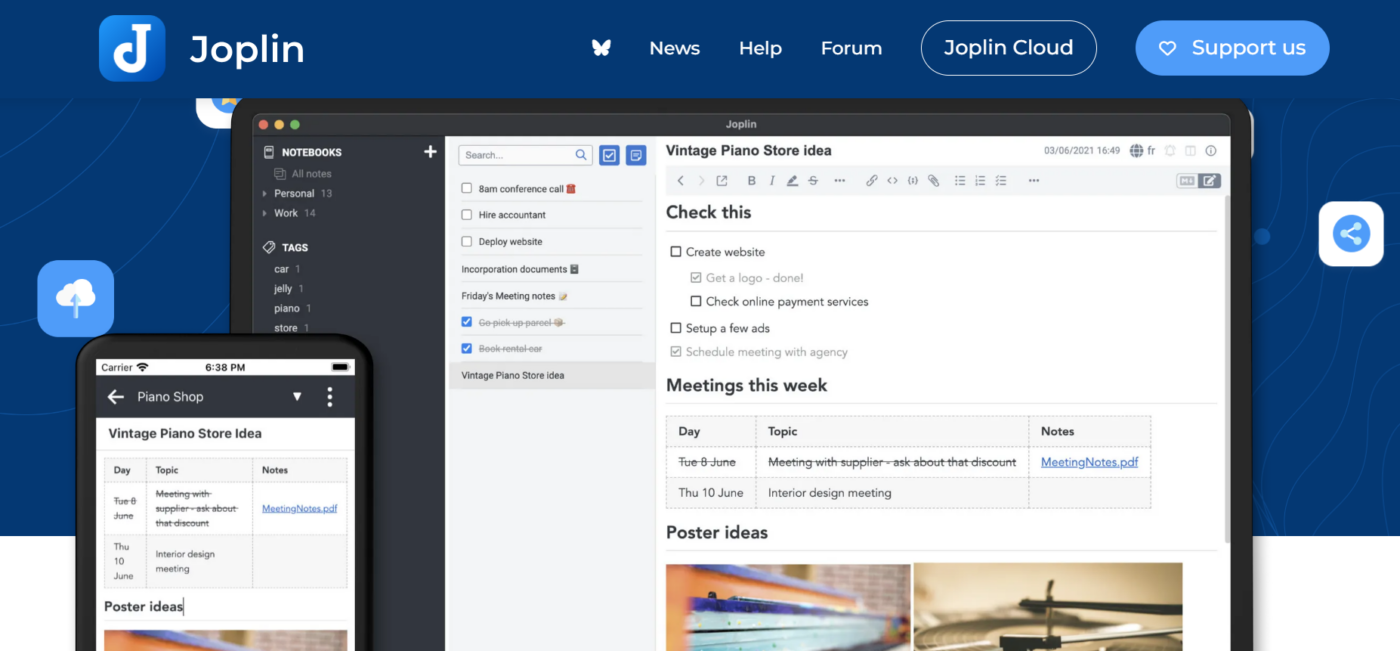The width and height of the screenshot is (1400, 651).
Task: Create a new to-do with checkbox button
Action: tap(609, 155)
